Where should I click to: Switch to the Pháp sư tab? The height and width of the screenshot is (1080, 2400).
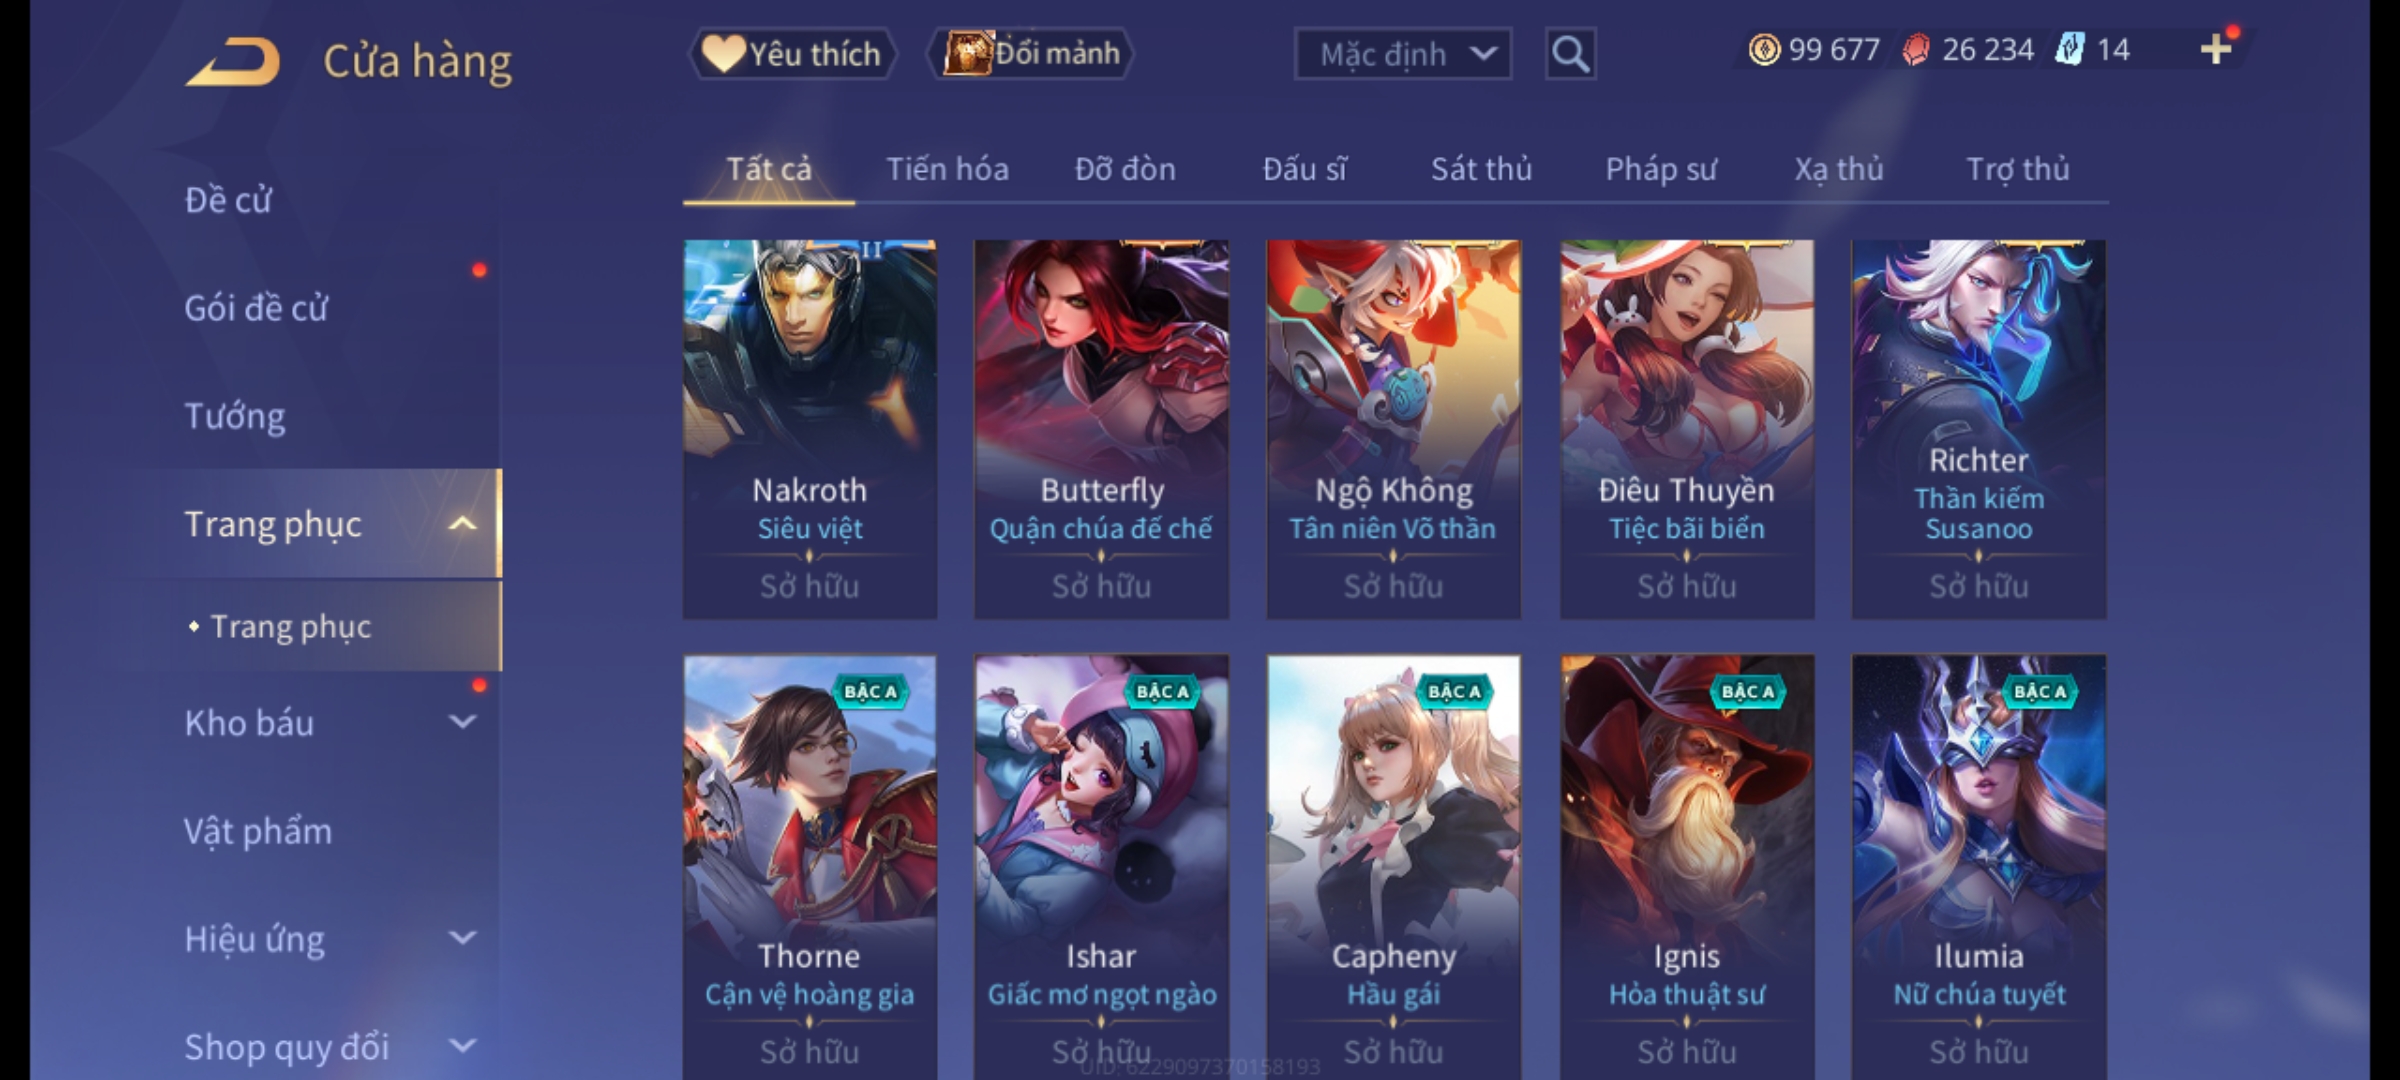(x=1661, y=169)
